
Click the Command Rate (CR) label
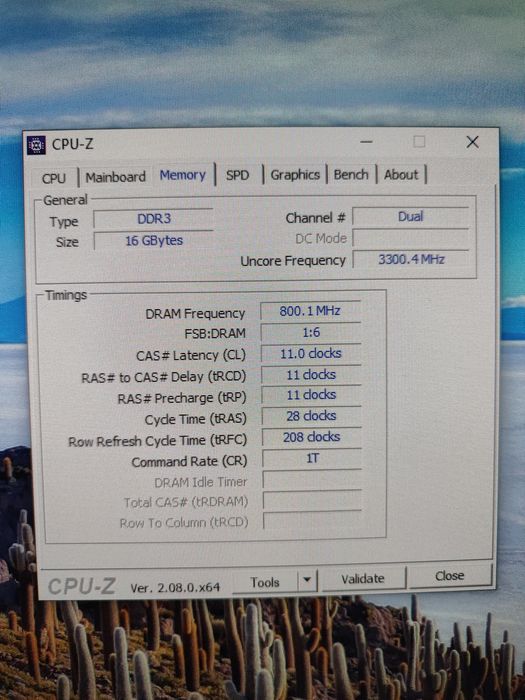189,461
